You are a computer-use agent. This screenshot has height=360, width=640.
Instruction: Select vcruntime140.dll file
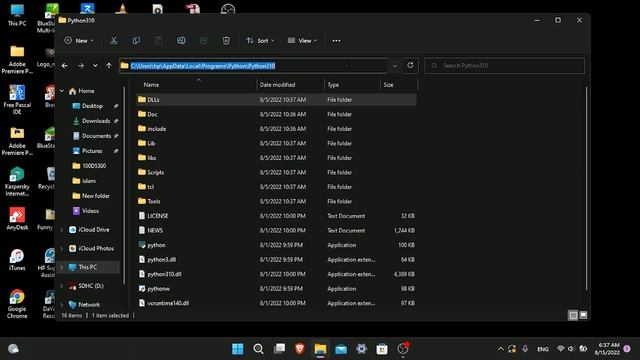coord(276,303)
